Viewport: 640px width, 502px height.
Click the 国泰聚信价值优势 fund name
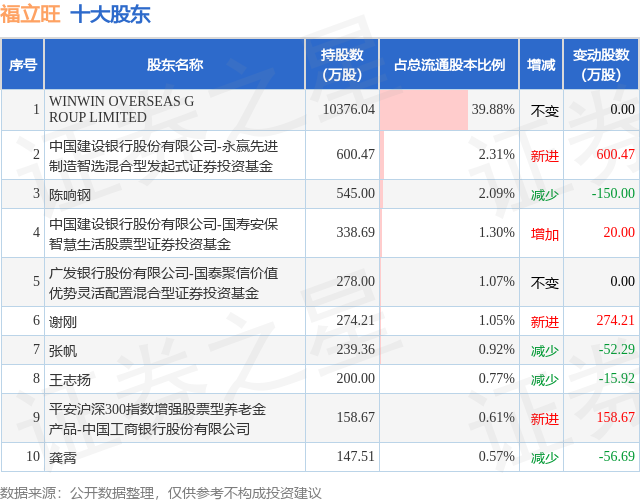coord(163,283)
